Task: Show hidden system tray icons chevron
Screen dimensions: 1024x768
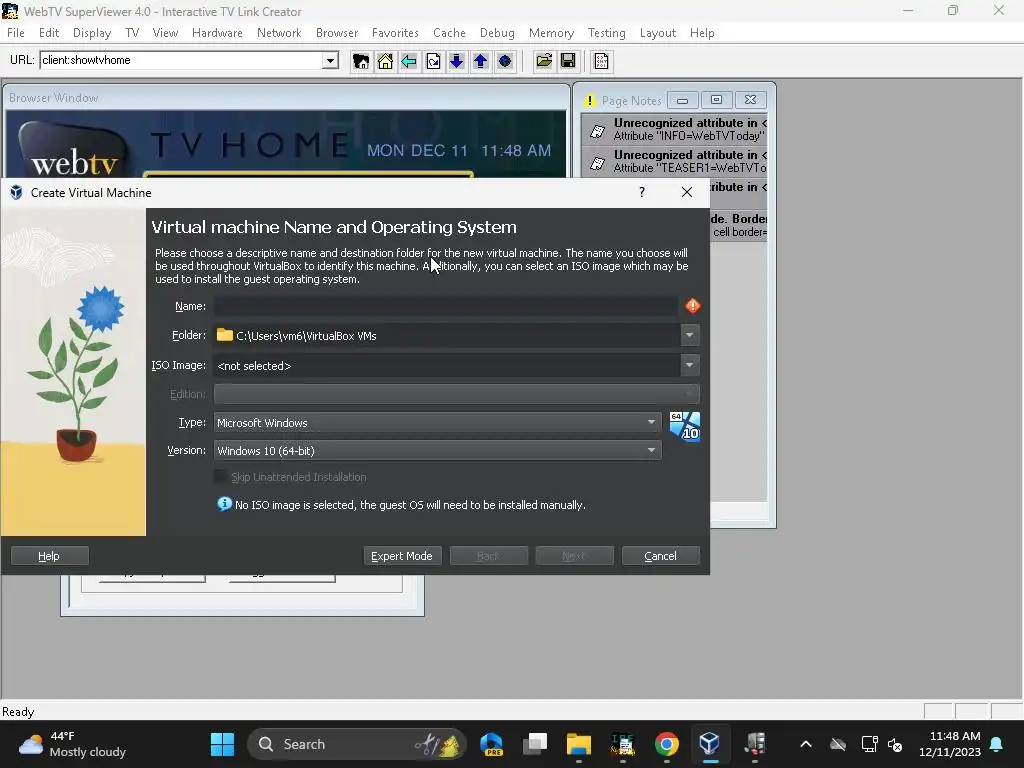Action: (806, 744)
